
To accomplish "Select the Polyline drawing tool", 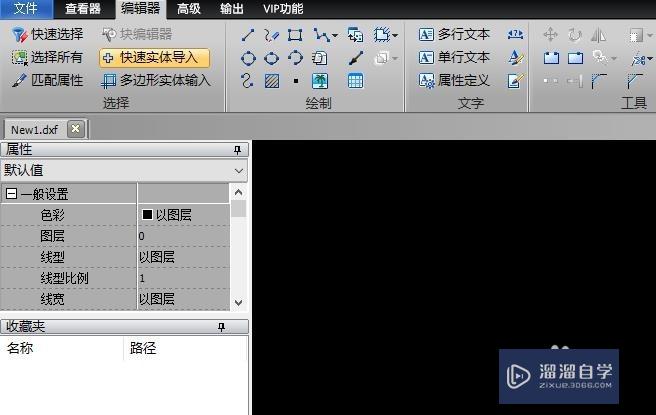I will (x=321, y=35).
